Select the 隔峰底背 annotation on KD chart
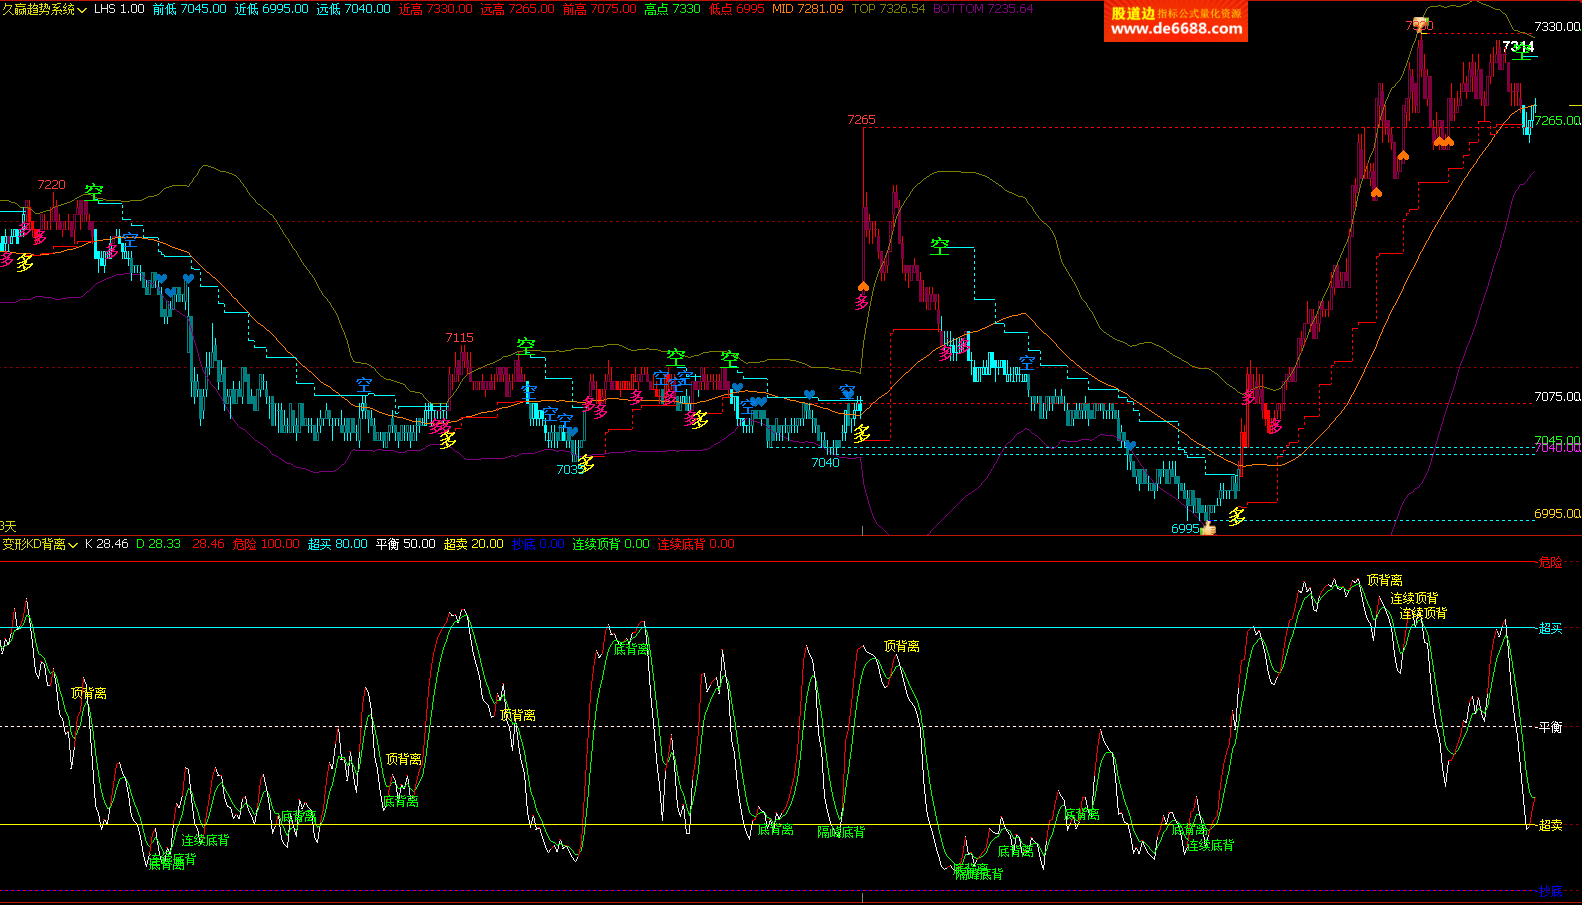1582x905 pixels. (841, 832)
